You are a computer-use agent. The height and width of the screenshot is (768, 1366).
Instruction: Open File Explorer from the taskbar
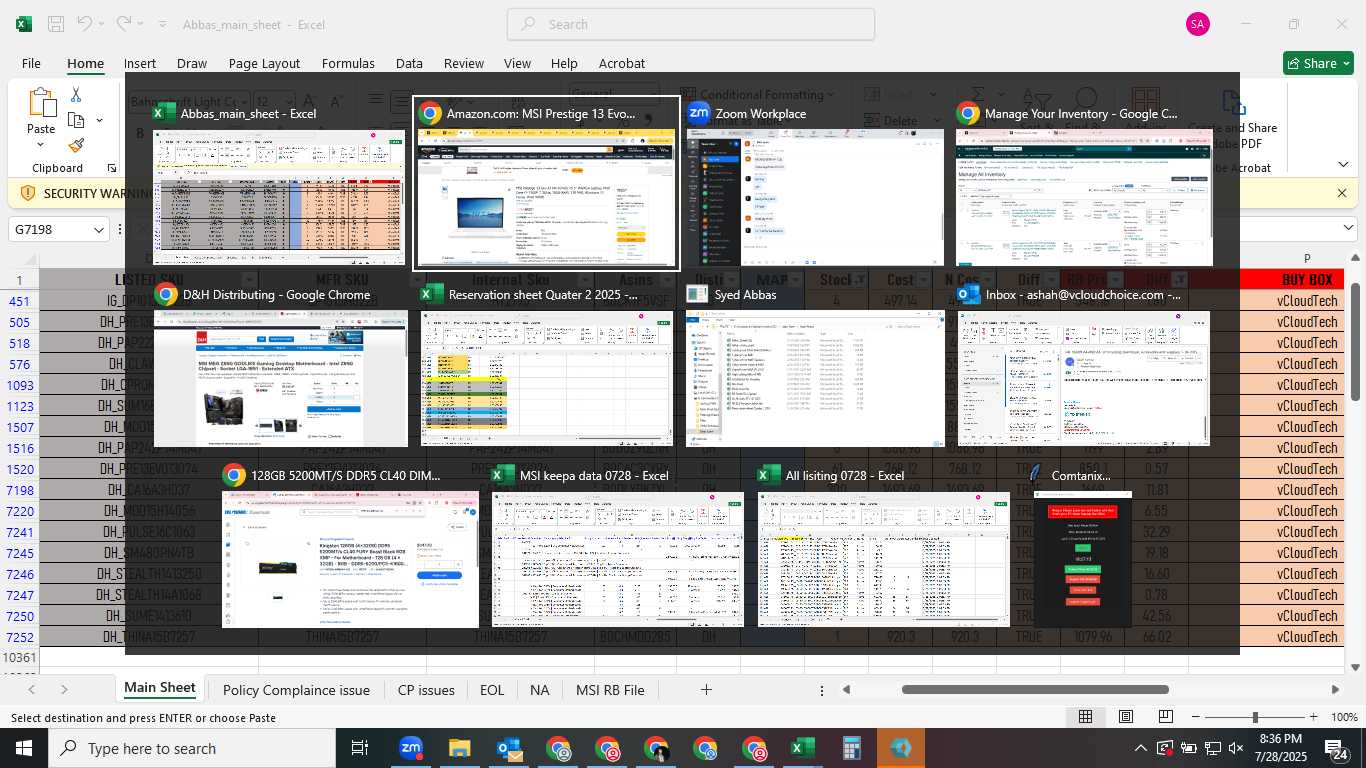tap(459, 748)
